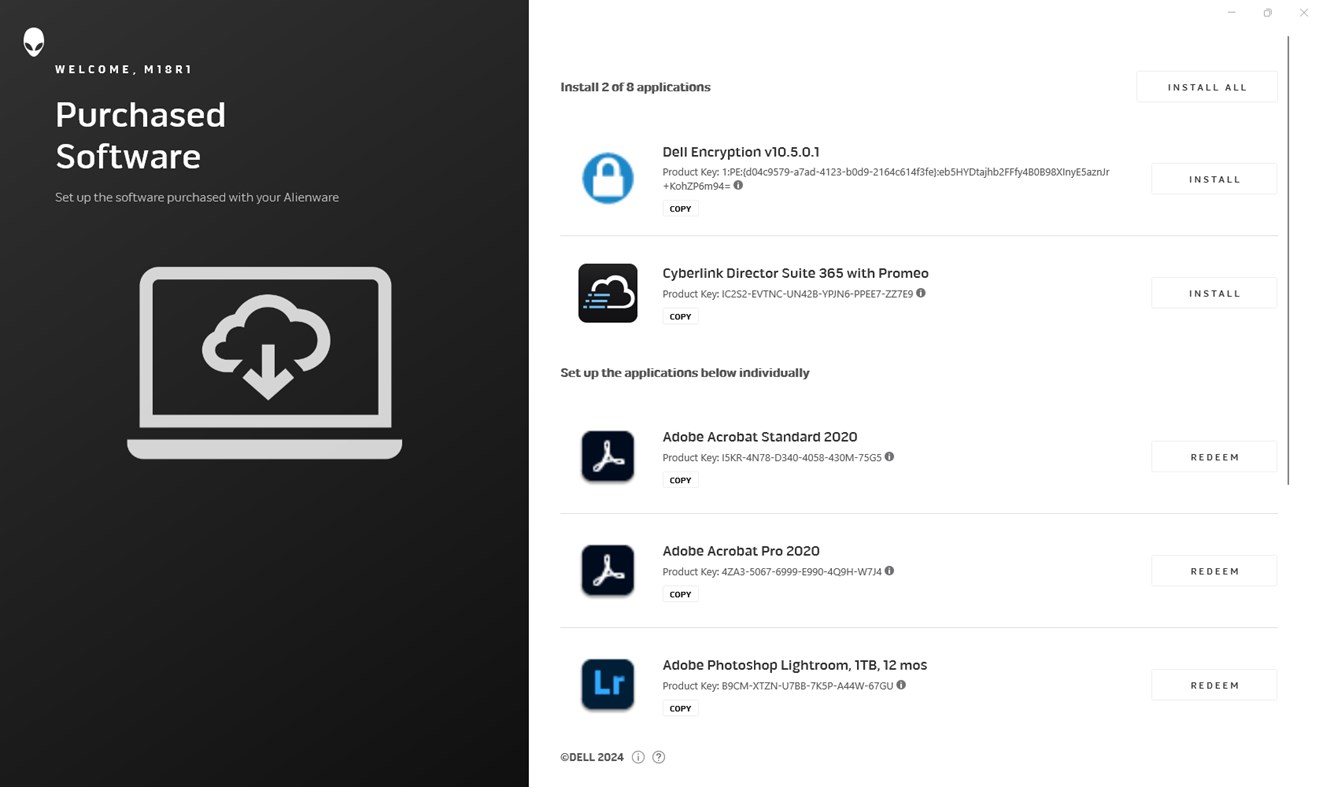Image resolution: width=1321 pixels, height=787 pixels.
Task: Click the help question mark icon in footer
Action: click(659, 757)
